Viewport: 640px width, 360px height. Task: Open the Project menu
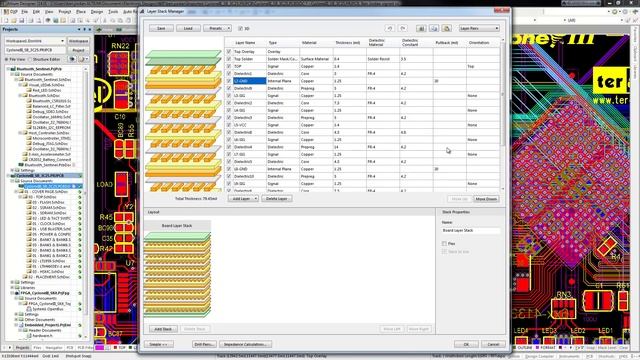tap(64, 12)
